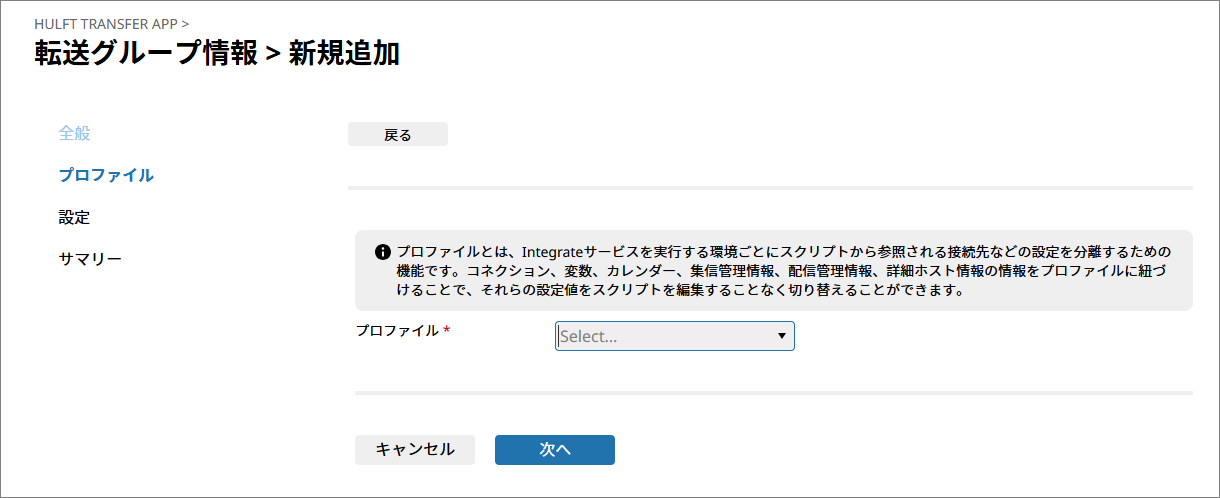
Task: Open the サマリー step
Action: click(x=90, y=259)
